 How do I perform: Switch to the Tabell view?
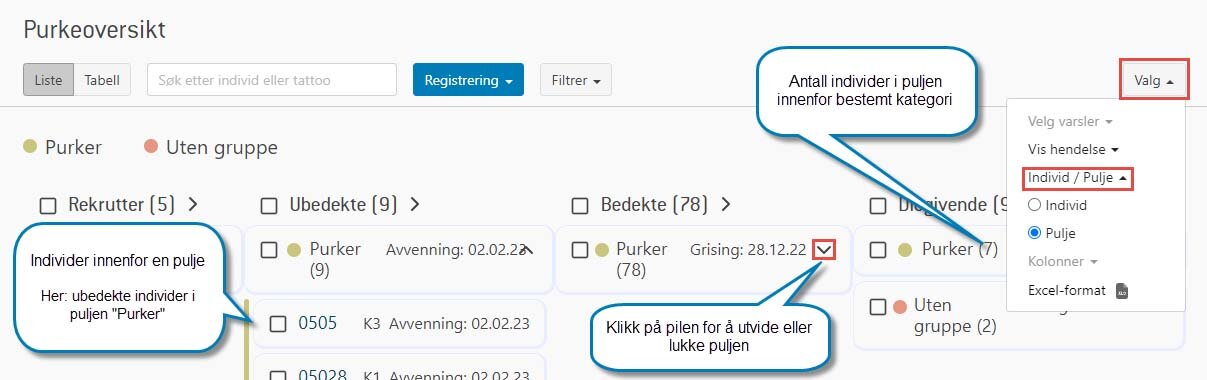[x=102, y=80]
